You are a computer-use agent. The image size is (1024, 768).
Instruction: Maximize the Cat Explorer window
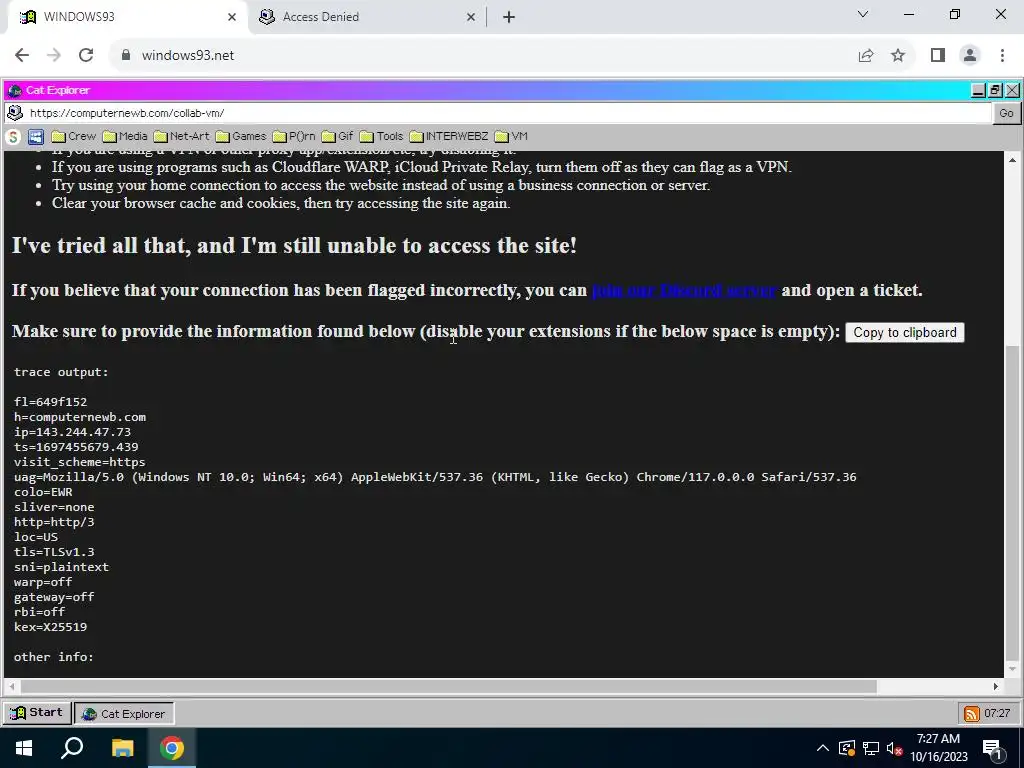click(x=995, y=90)
